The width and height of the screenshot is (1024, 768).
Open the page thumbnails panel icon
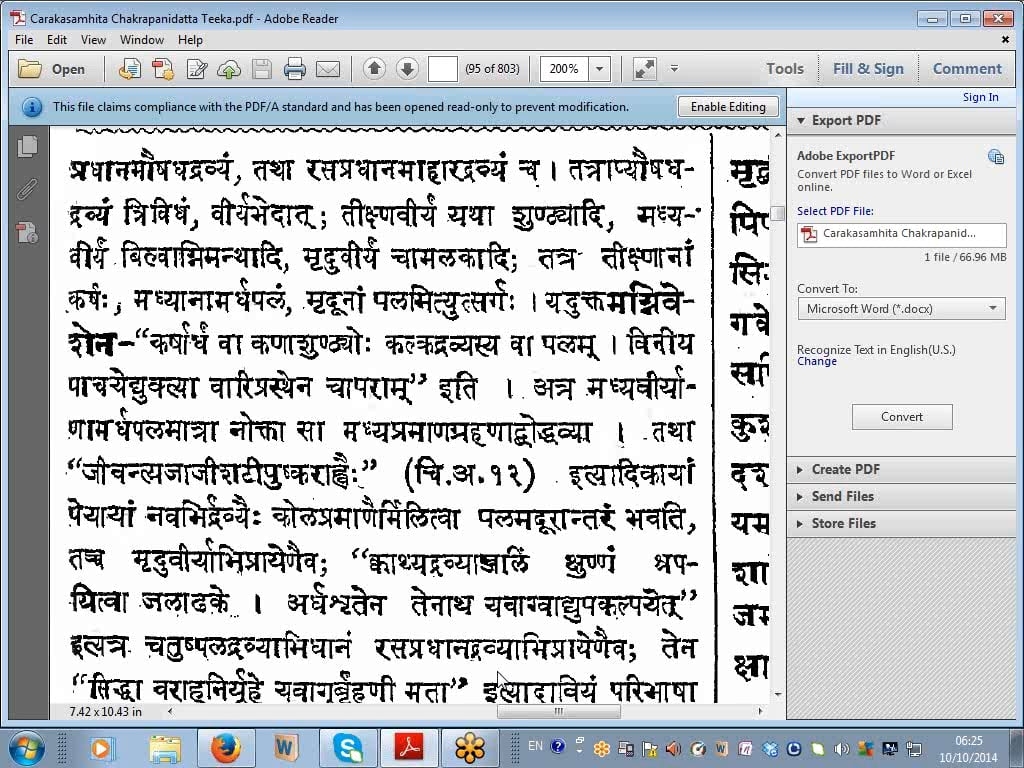click(x=27, y=146)
